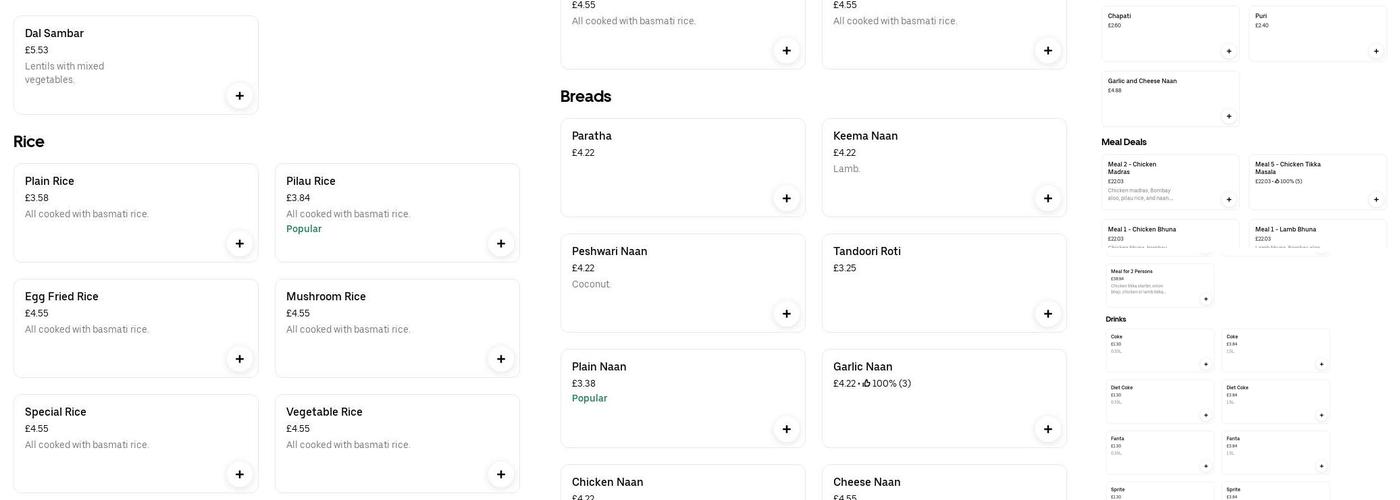This screenshot has width=1400, height=500.
Task: Open the Chicken Naan item card
Action: 682,483
